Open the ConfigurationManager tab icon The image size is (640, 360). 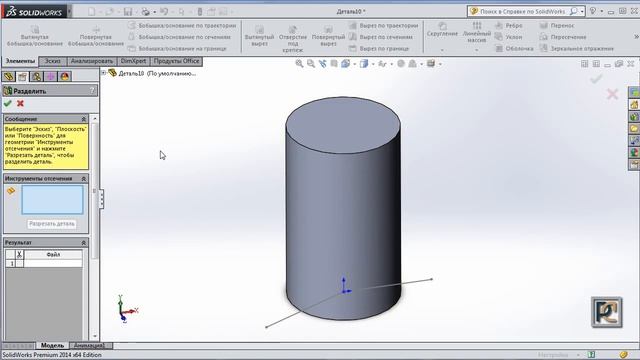pos(36,76)
